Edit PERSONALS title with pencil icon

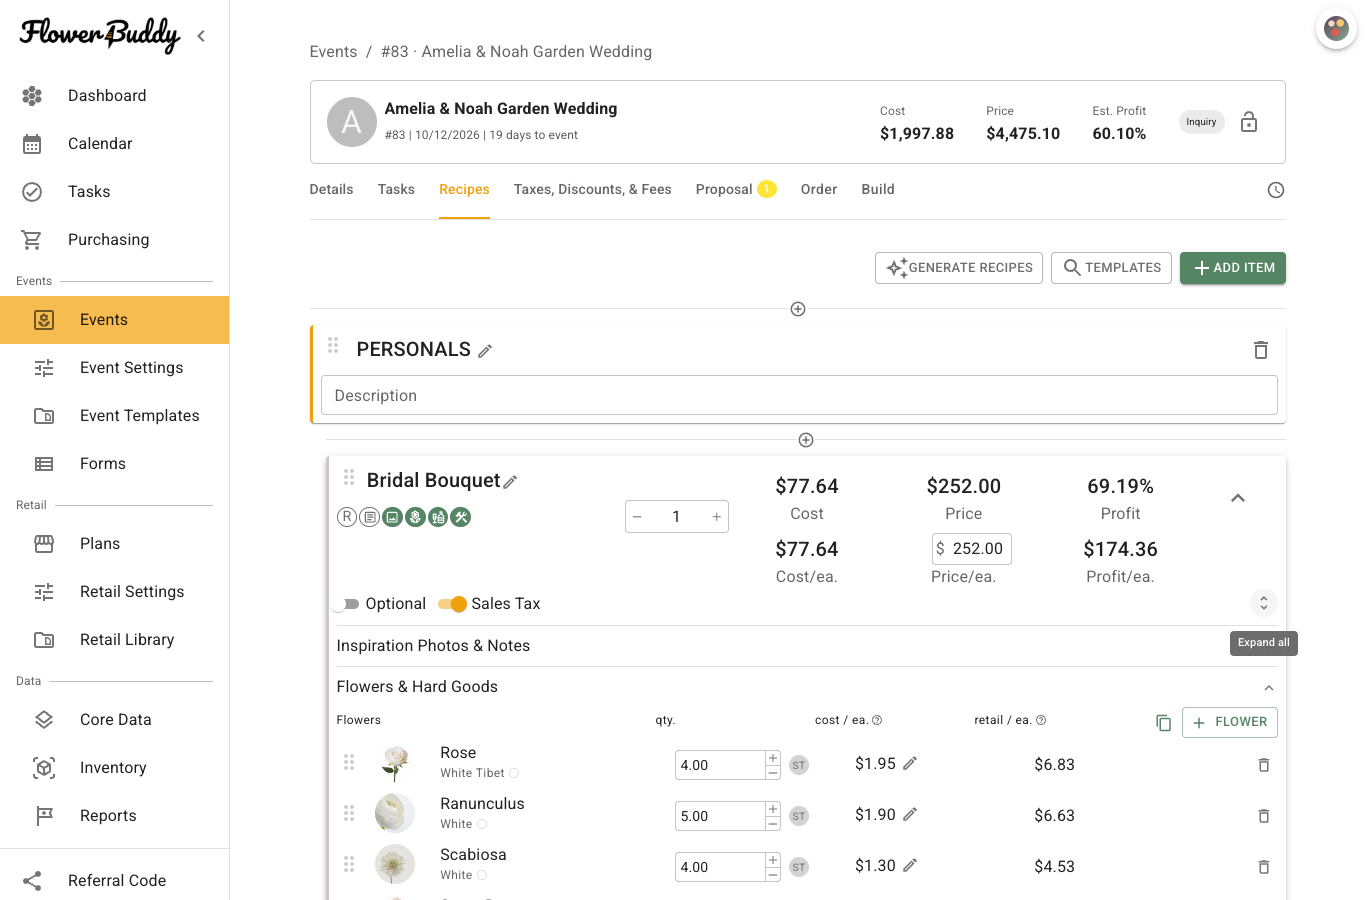coord(485,351)
